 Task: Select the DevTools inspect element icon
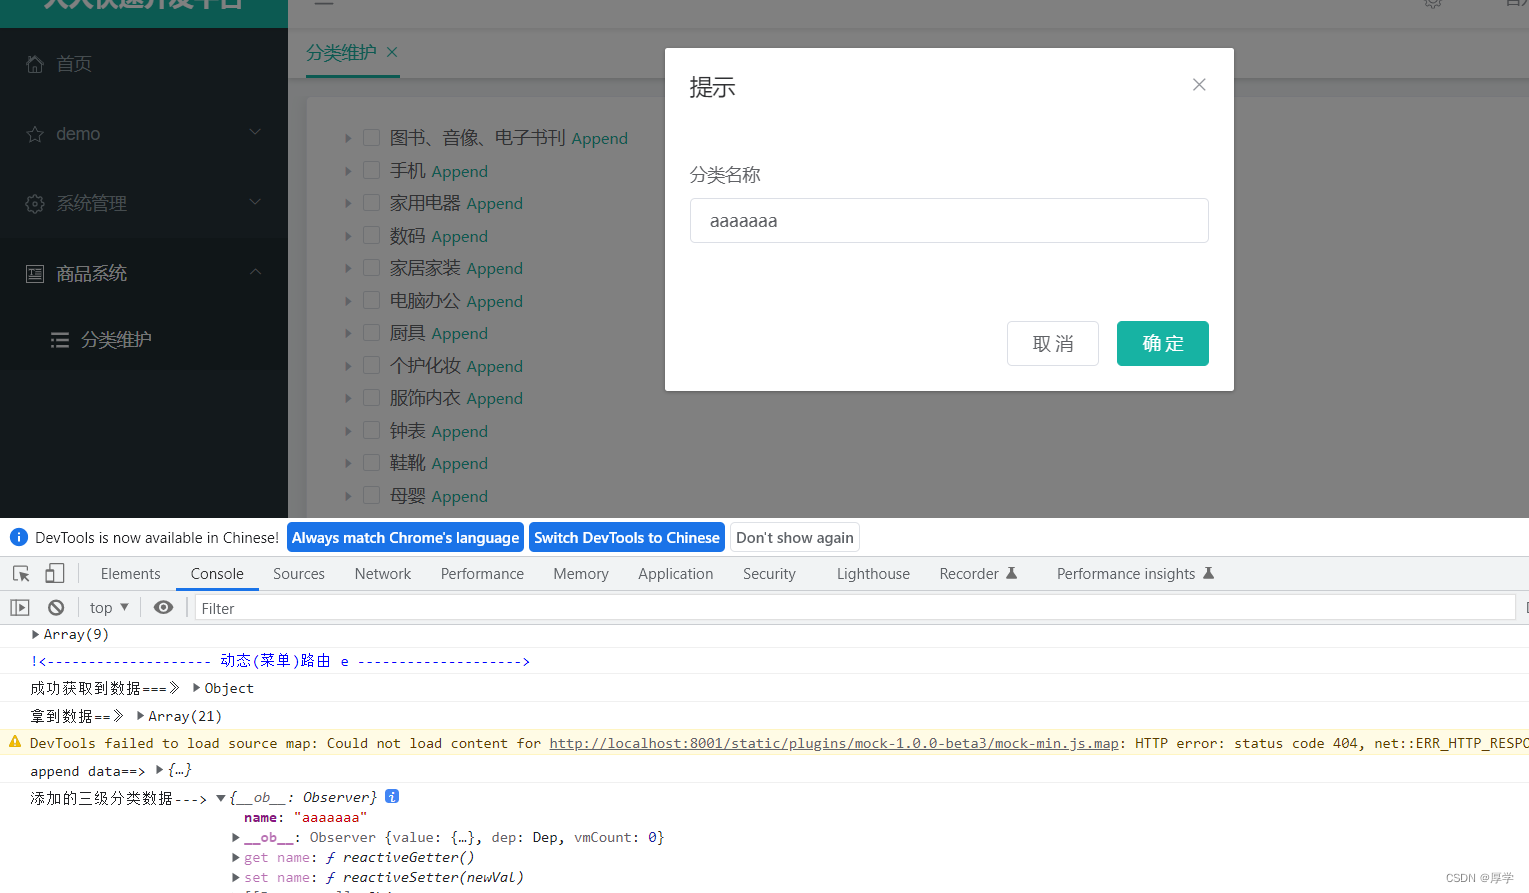[x=21, y=573]
